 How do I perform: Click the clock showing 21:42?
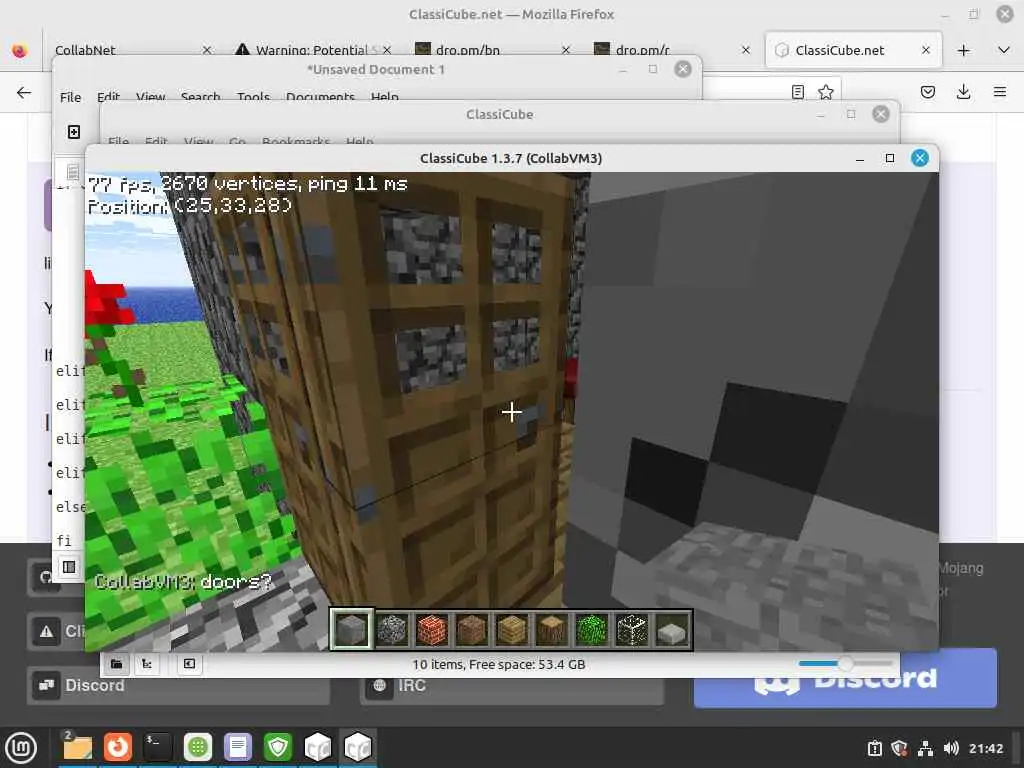pos(985,748)
